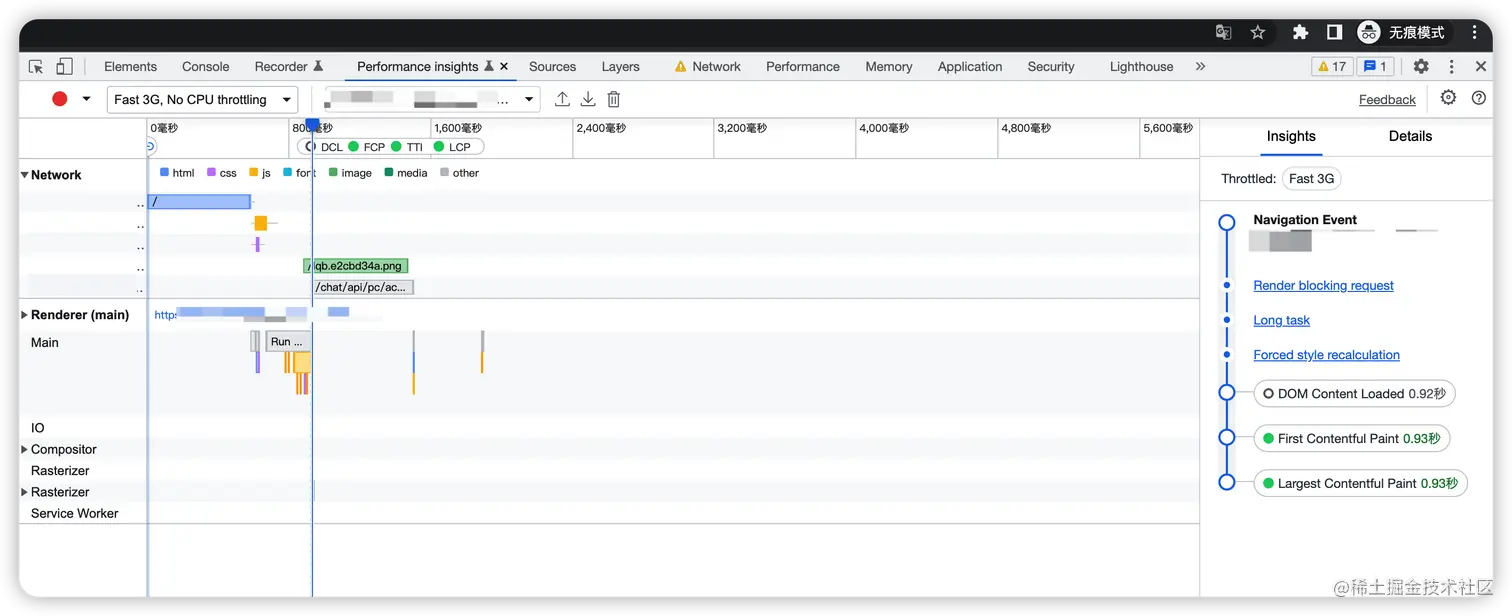The height and width of the screenshot is (616, 1512).
Task: Switch to the Sources tab
Action: coord(552,67)
